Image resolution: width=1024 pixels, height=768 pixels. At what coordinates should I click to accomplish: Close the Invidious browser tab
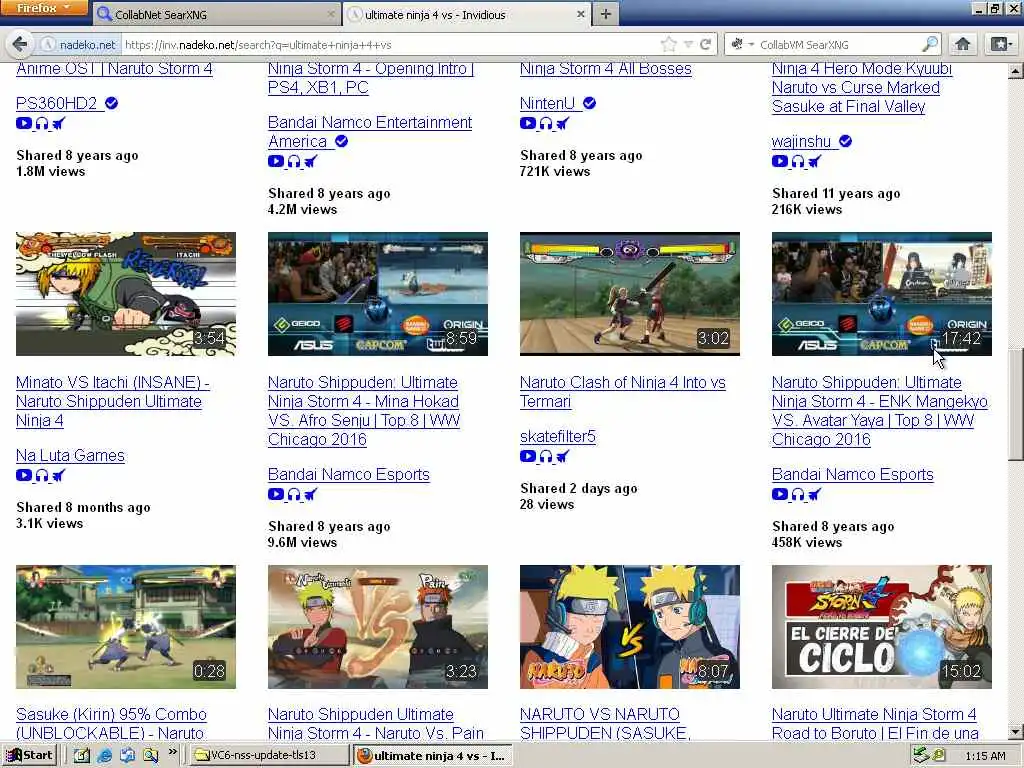(580, 14)
